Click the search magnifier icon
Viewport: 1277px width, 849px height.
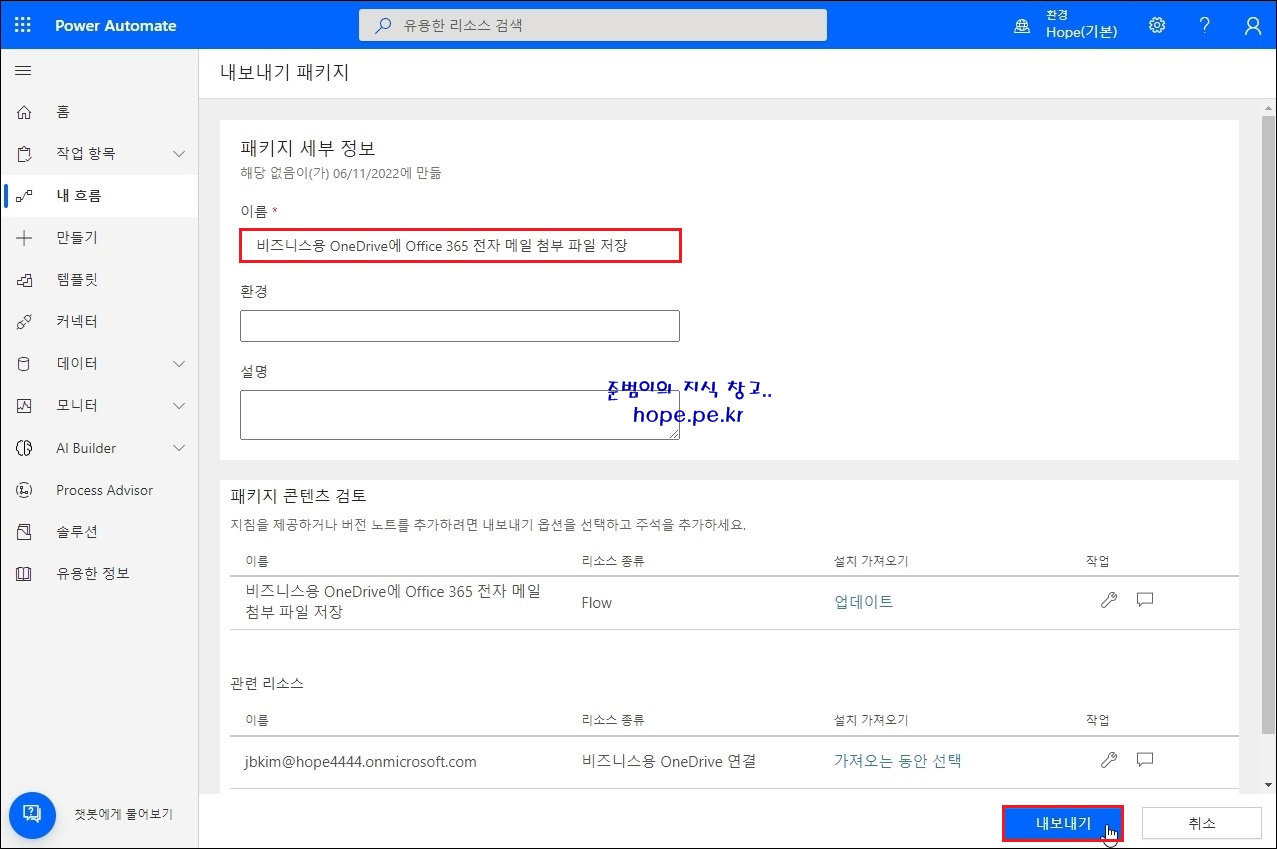(382, 26)
